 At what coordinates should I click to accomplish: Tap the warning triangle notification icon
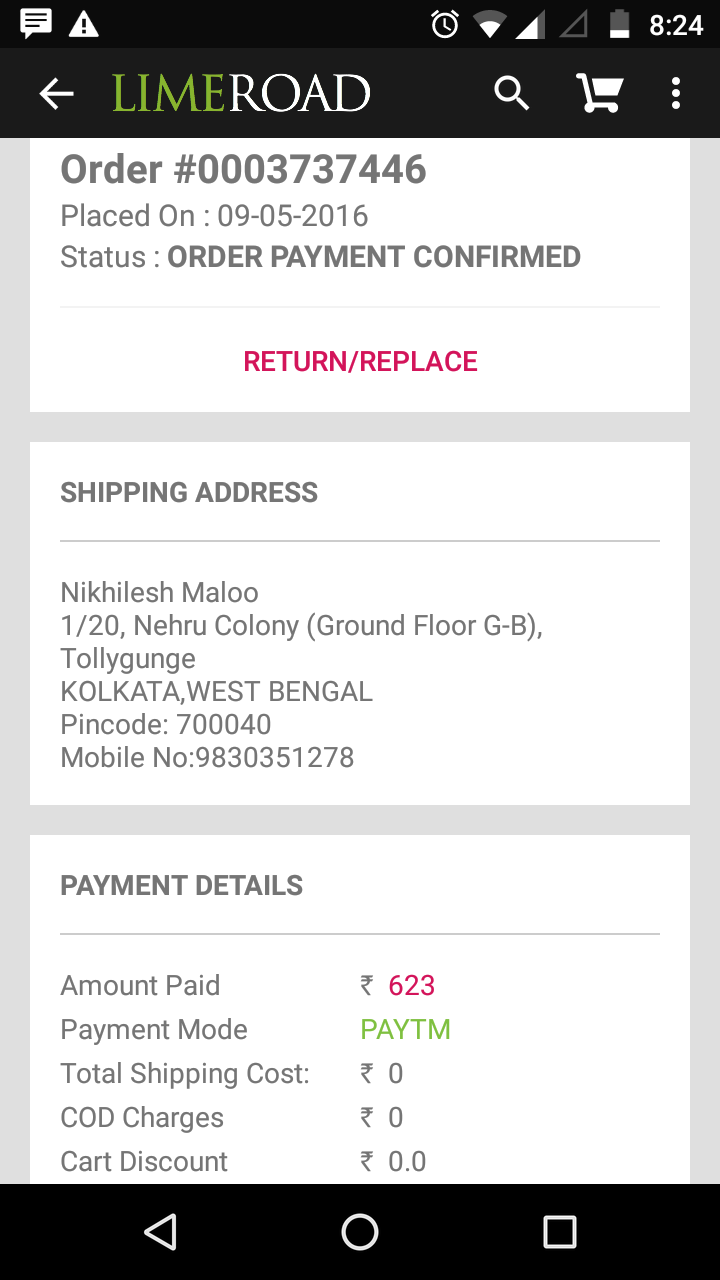click(x=84, y=23)
